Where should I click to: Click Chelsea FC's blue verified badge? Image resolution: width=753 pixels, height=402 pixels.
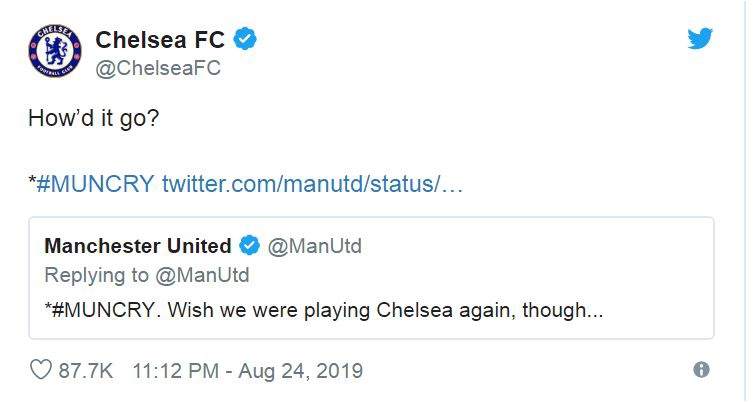tap(246, 40)
